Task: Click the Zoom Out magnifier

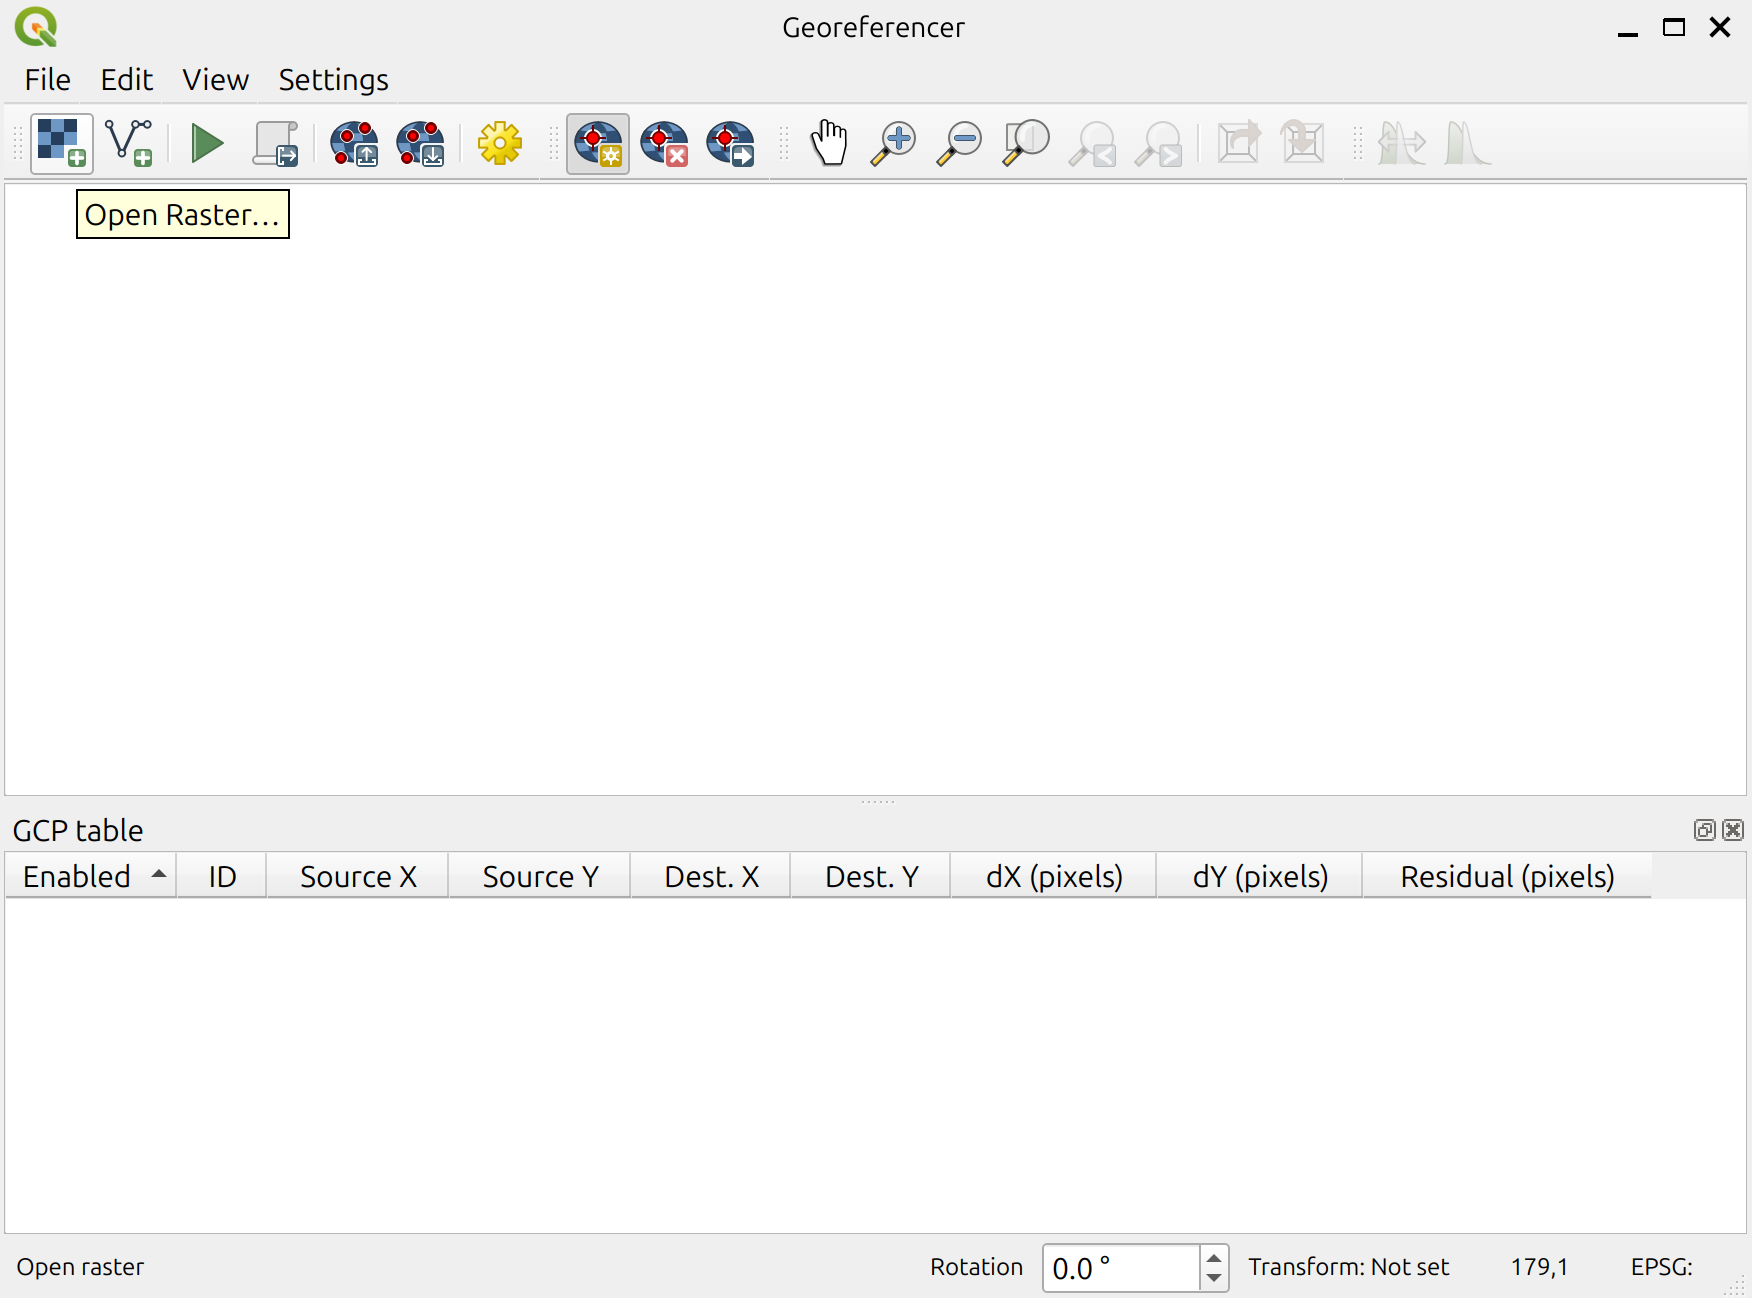Action: coord(959,144)
